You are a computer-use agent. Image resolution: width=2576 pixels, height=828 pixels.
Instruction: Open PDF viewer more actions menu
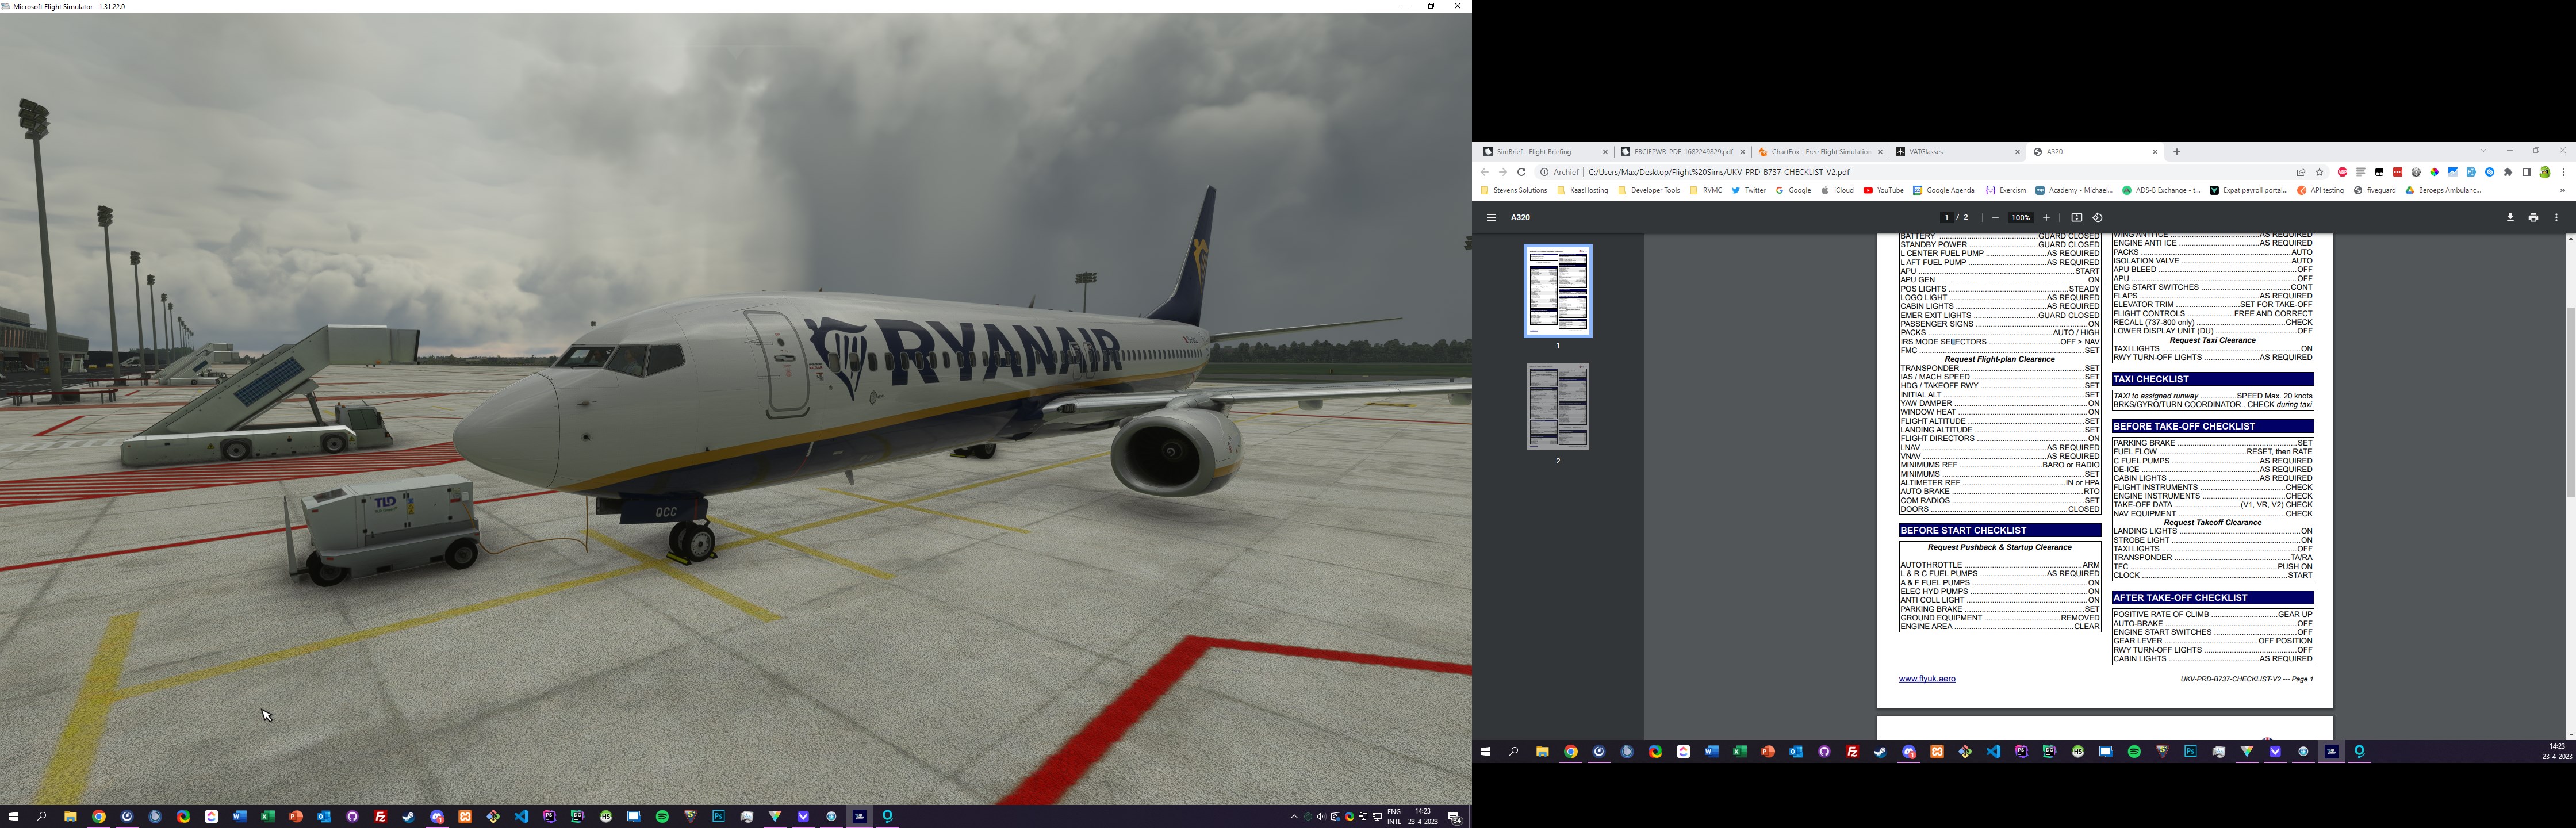[2557, 217]
